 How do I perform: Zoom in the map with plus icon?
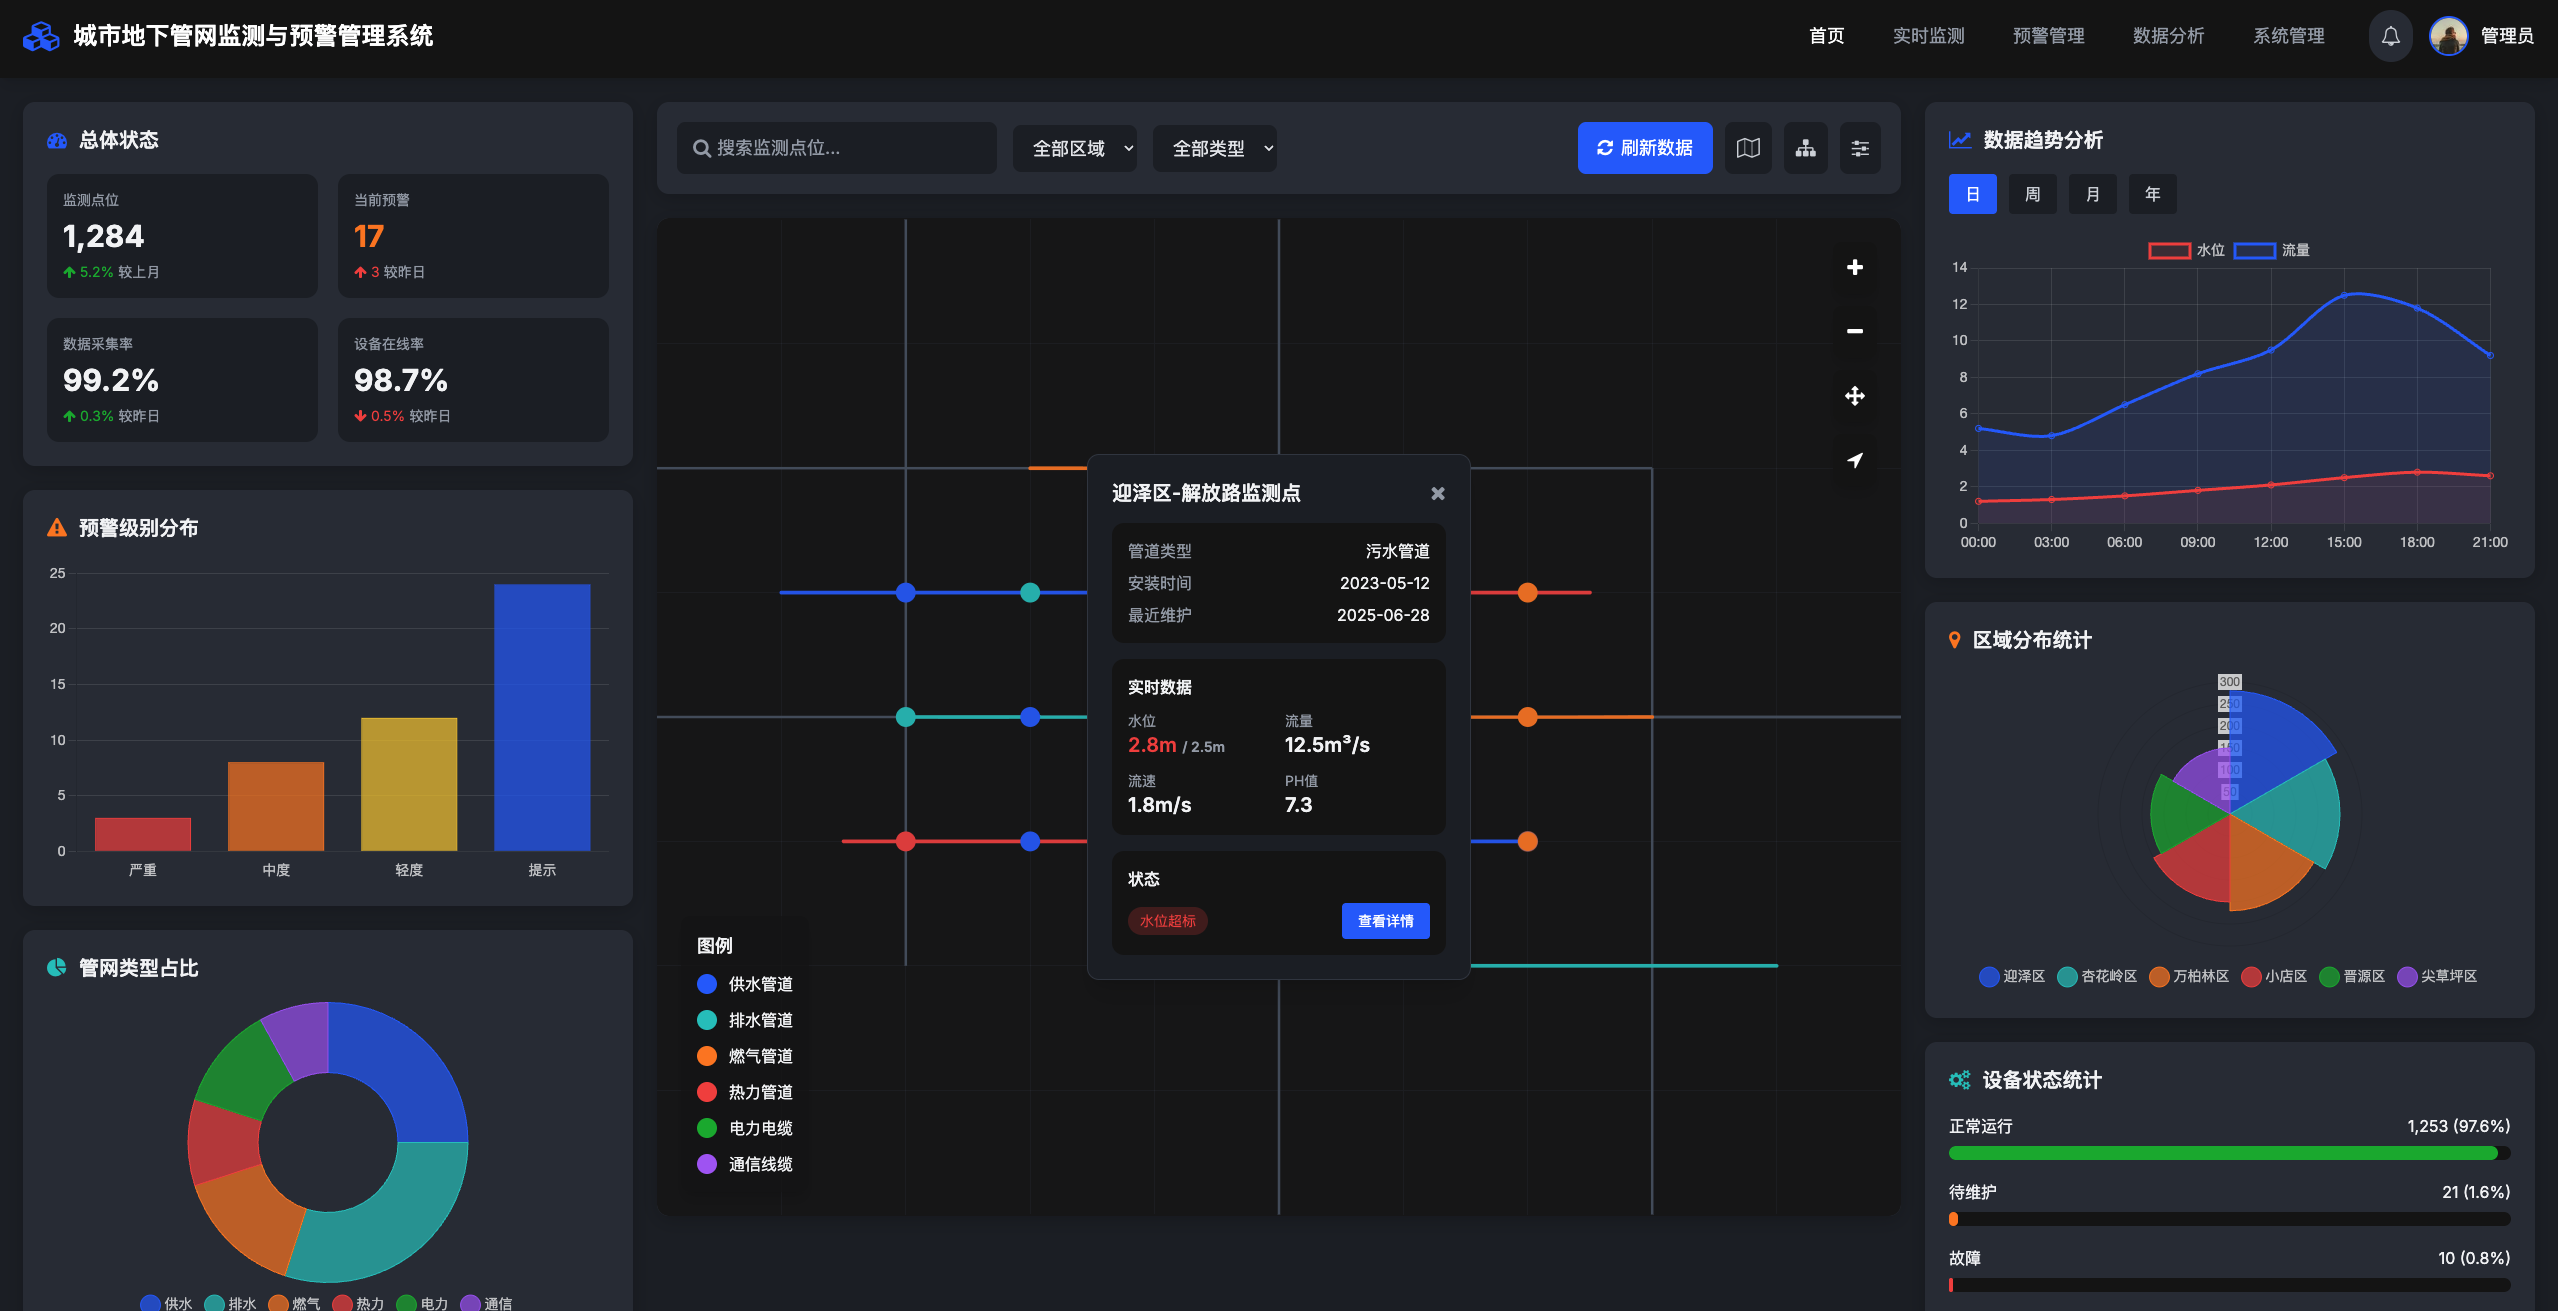pos(1854,267)
